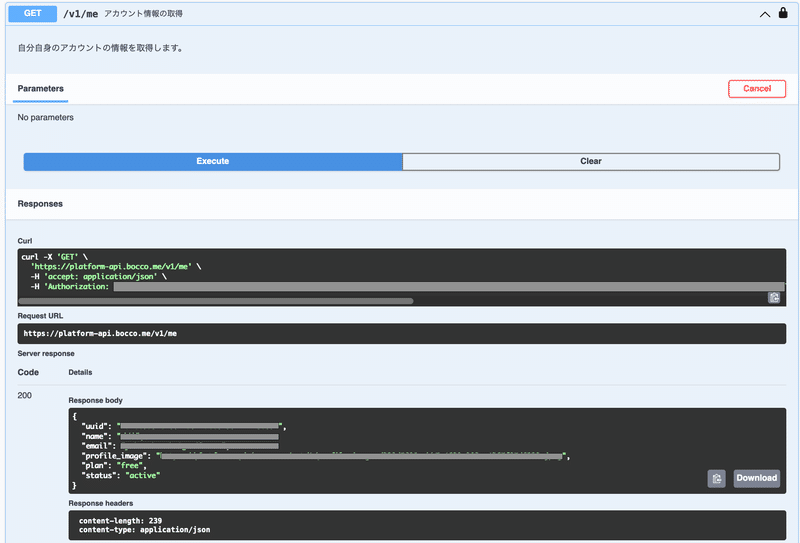Click the Response body label
Image resolution: width=800 pixels, height=543 pixels.
point(95,401)
